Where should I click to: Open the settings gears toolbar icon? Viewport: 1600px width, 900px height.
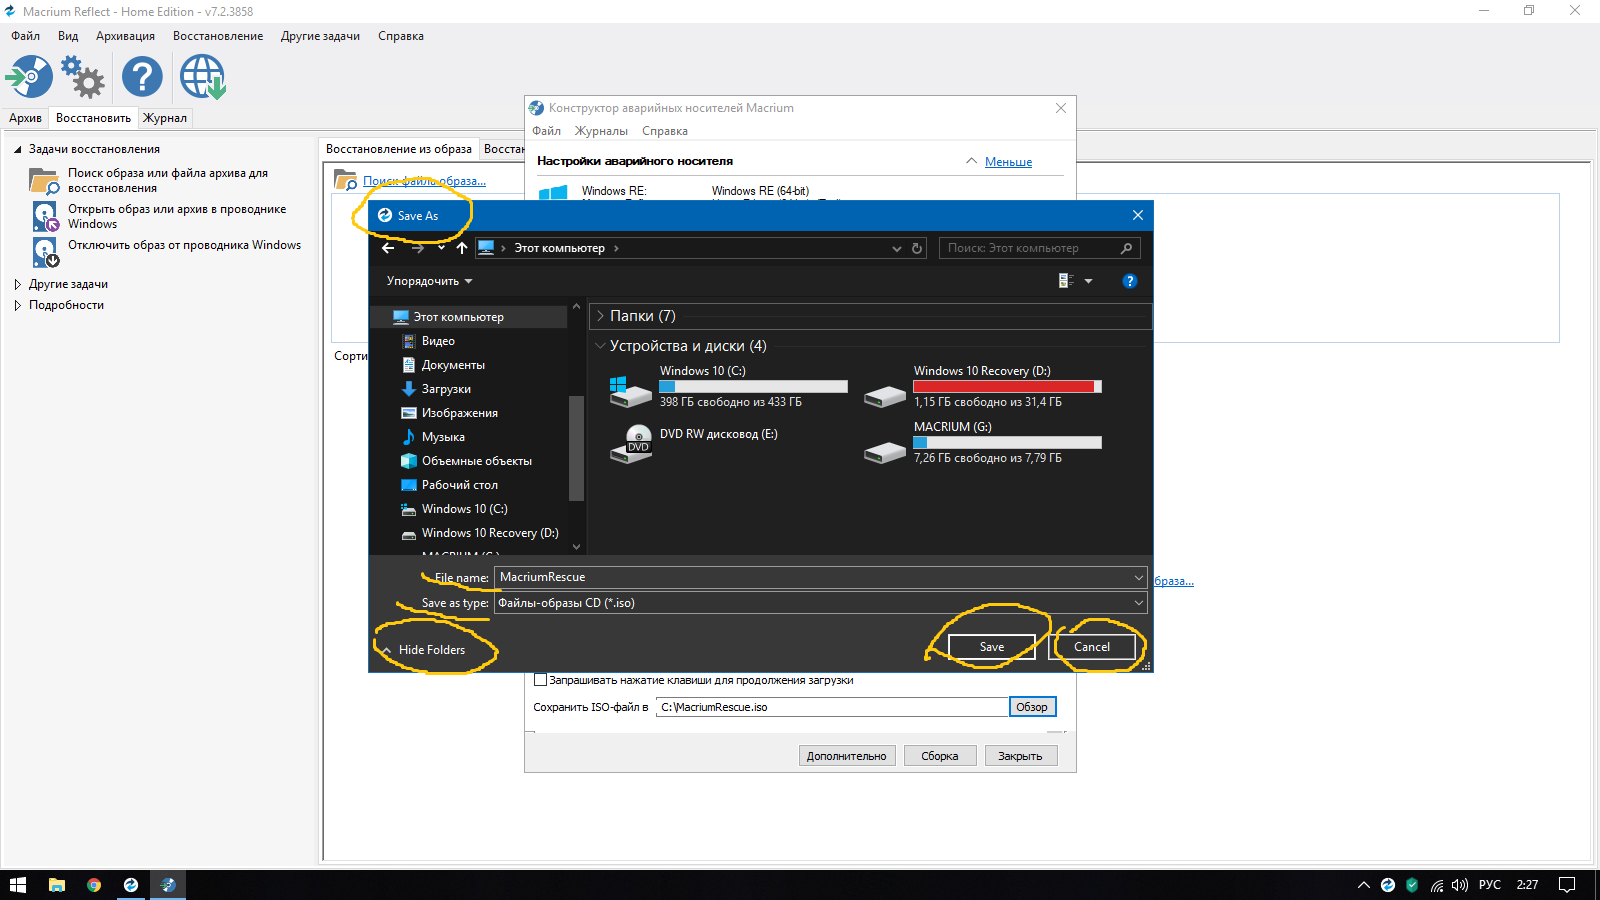point(83,77)
